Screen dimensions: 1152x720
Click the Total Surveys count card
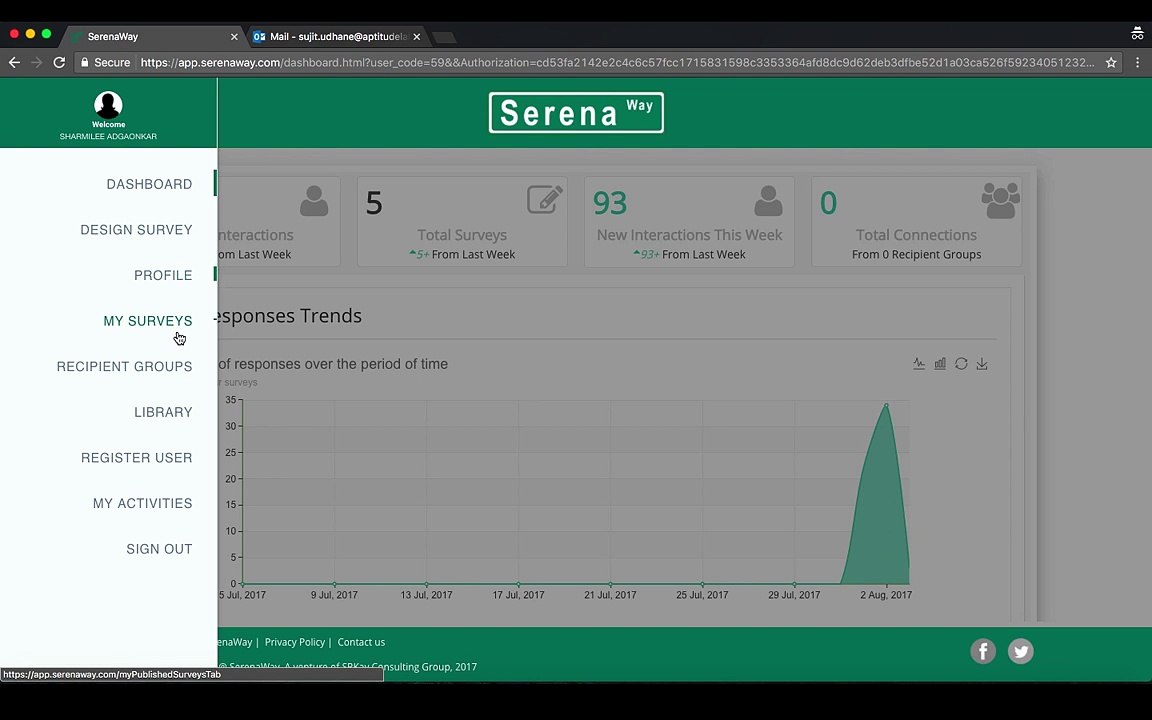pyautogui.click(x=462, y=221)
